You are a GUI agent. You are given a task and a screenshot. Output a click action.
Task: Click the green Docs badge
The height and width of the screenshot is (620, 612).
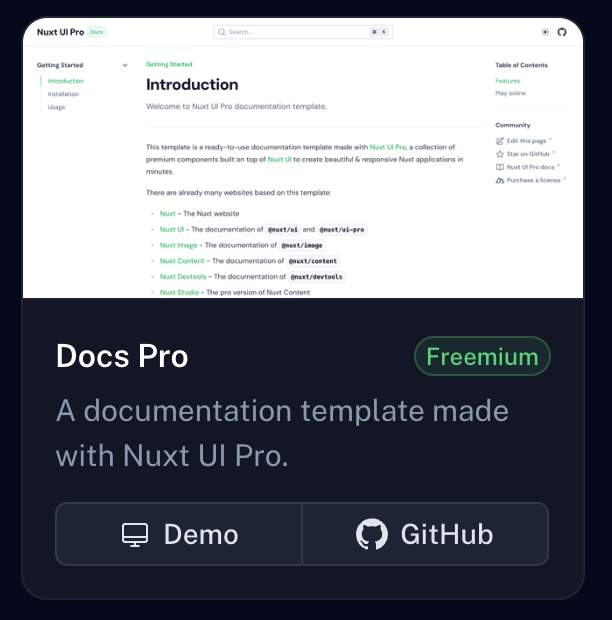[96, 32]
